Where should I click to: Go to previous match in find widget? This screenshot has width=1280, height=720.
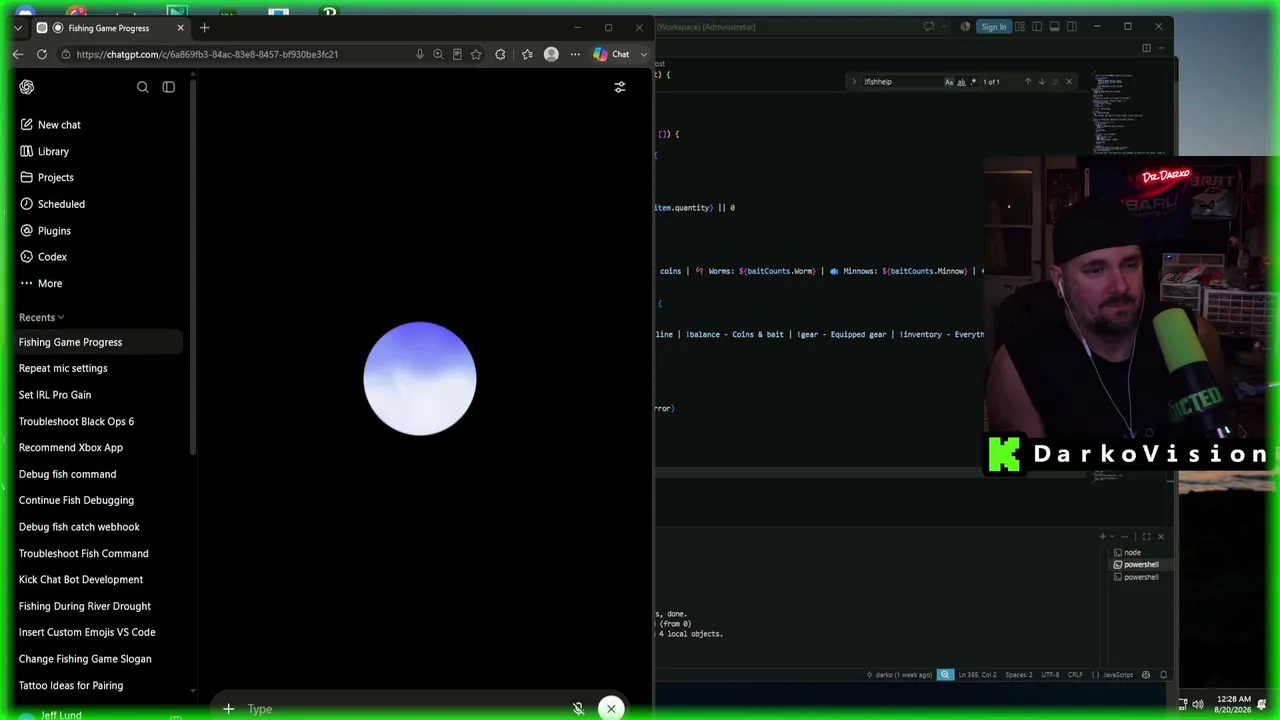[1027, 82]
